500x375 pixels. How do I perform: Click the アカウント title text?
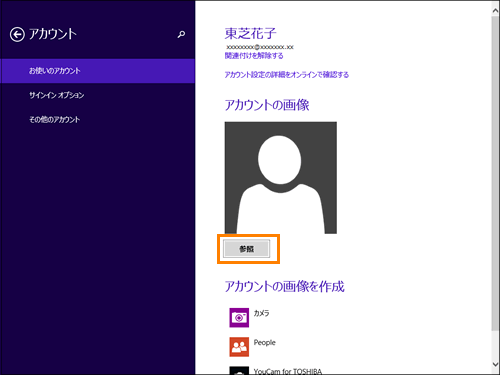tap(53, 34)
